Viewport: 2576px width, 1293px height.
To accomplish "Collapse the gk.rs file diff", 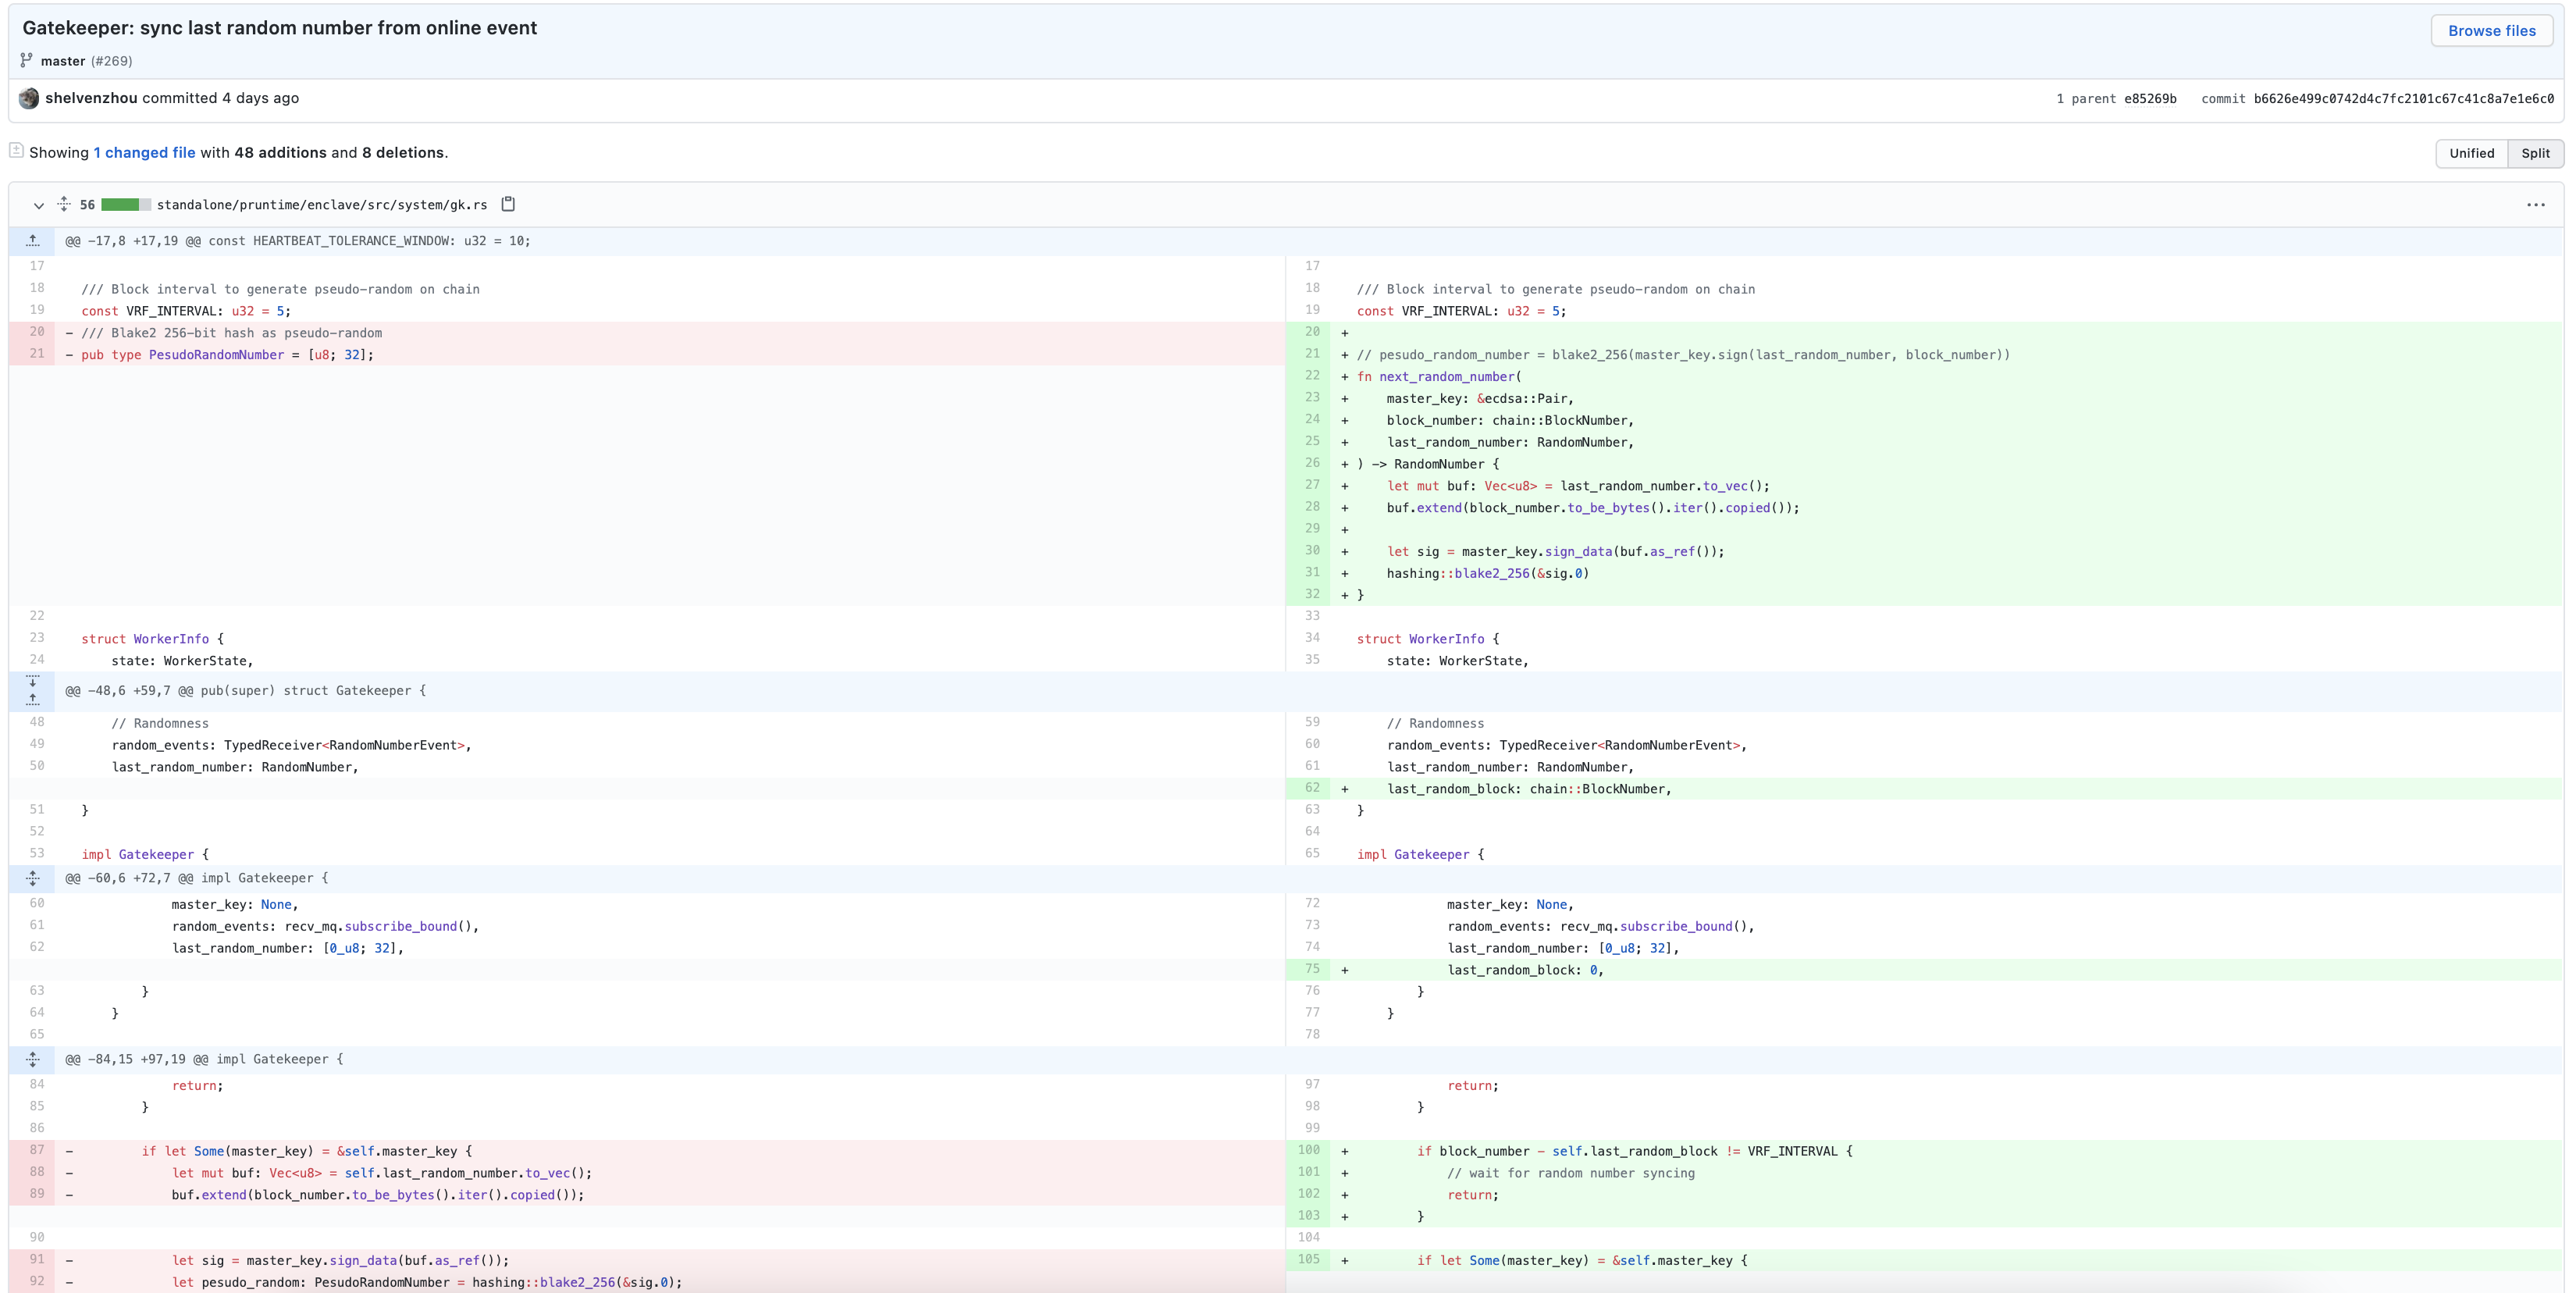I will pyautogui.click(x=38, y=205).
